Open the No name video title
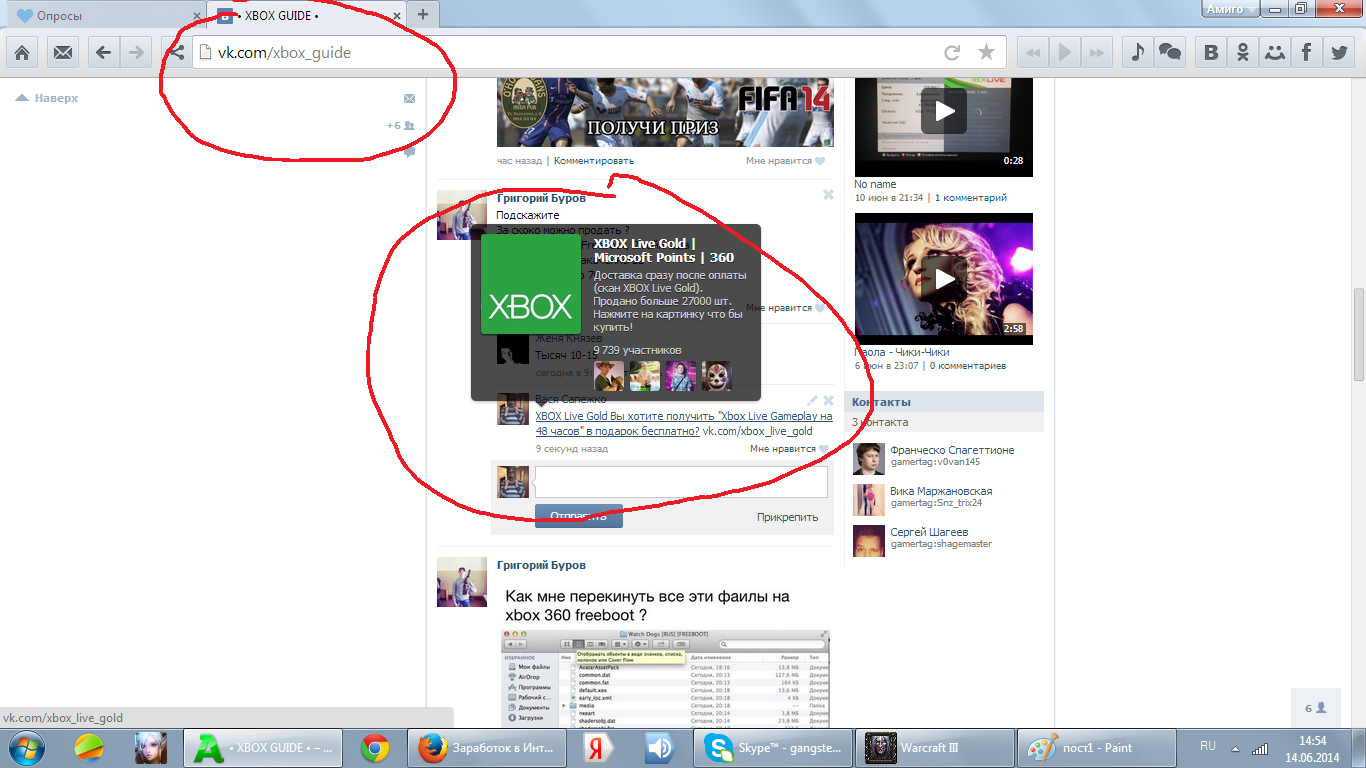1366x768 pixels. (875, 184)
